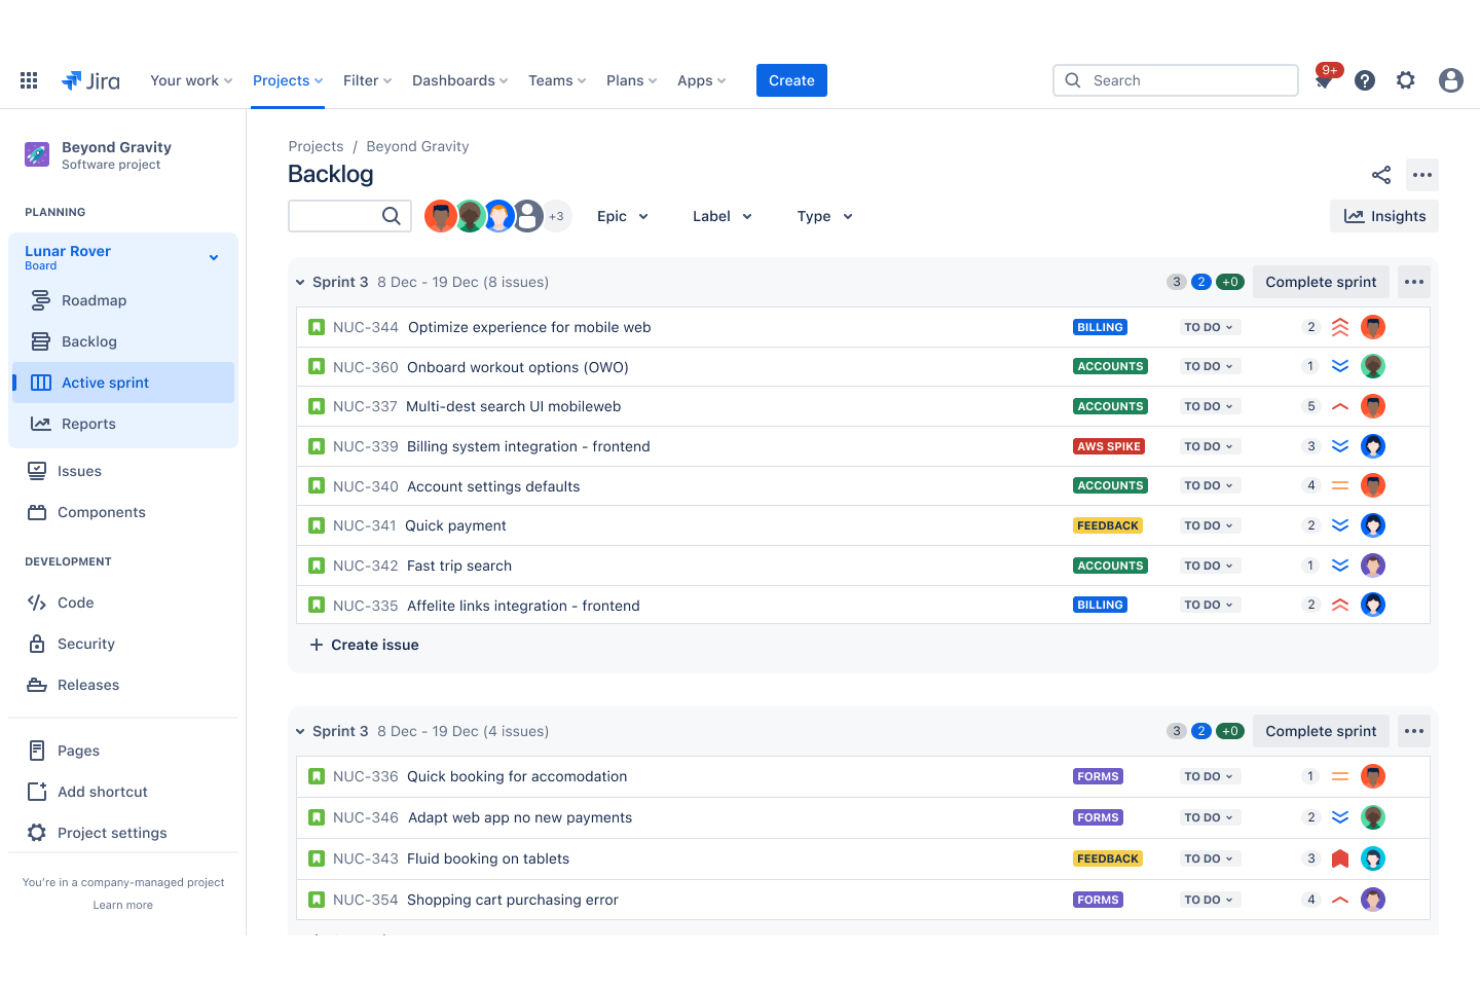
Task: Open Reports in the sidebar
Action: pyautogui.click(x=123, y=424)
